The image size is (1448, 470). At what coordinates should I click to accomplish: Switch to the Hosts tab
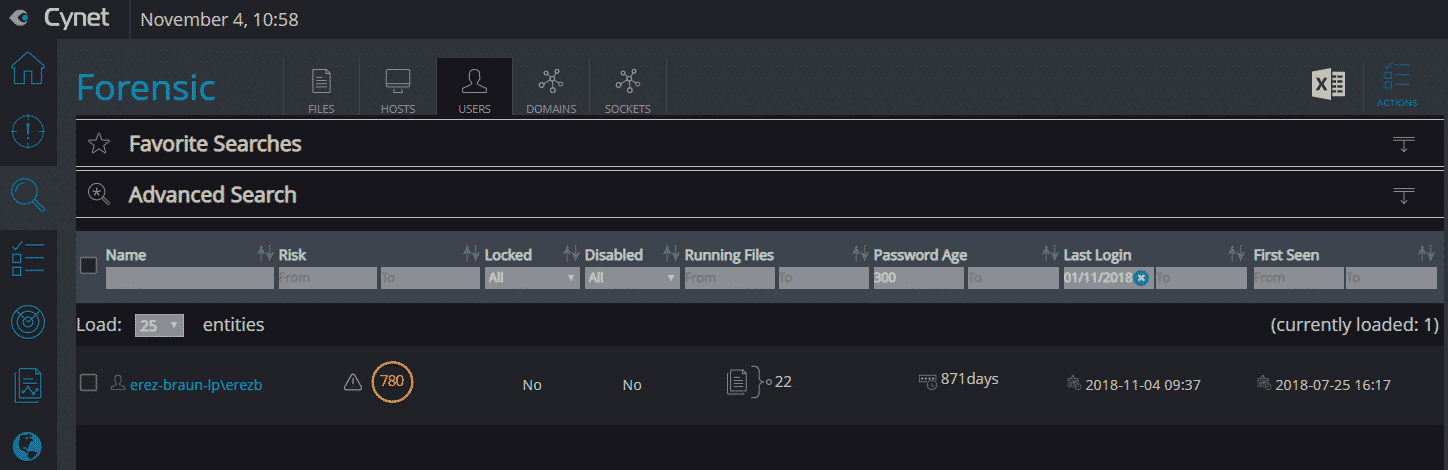(x=398, y=88)
